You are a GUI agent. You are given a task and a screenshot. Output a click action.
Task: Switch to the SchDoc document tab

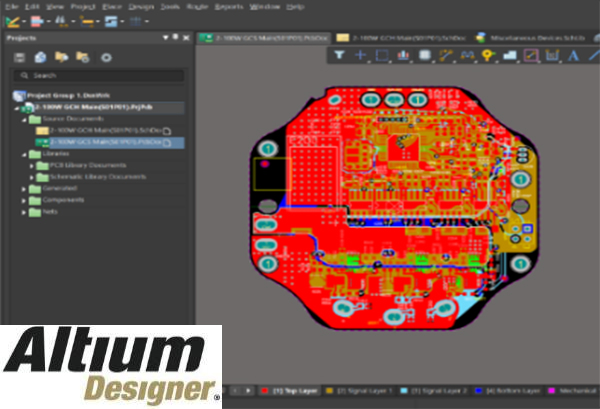pos(401,38)
